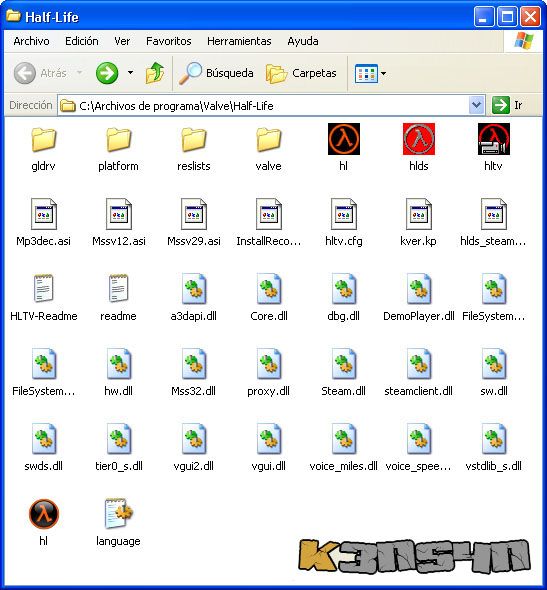The height and width of the screenshot is (590, 547).
Task: Select the swds.dll file icon
Action: (44, 438)
